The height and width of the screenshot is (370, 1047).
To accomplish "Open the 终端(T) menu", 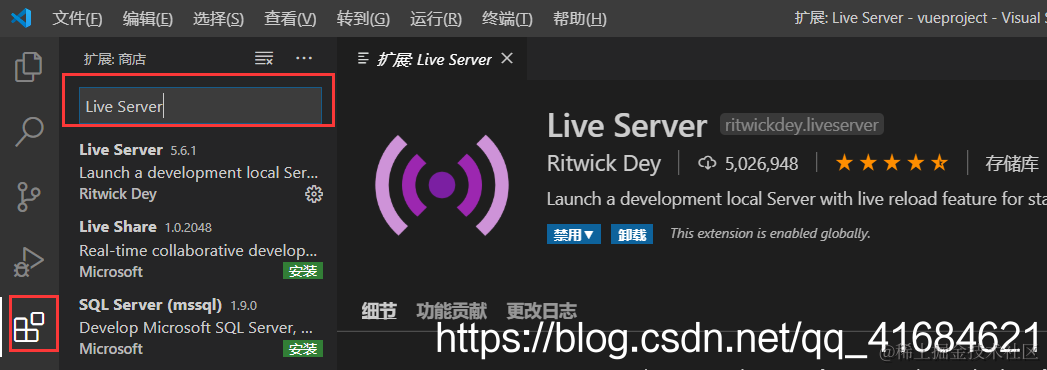I will pyautogui.click(x=507, y=19).
